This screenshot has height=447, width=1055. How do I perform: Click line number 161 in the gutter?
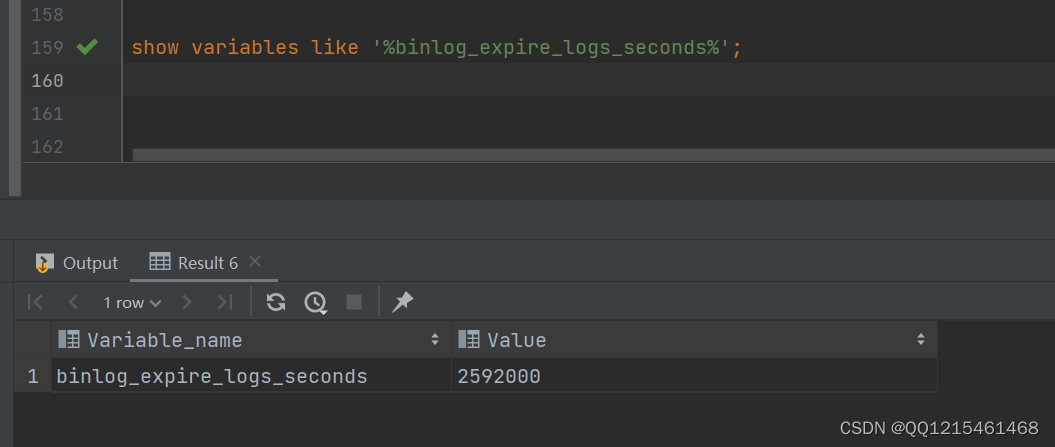coord(47,114)
